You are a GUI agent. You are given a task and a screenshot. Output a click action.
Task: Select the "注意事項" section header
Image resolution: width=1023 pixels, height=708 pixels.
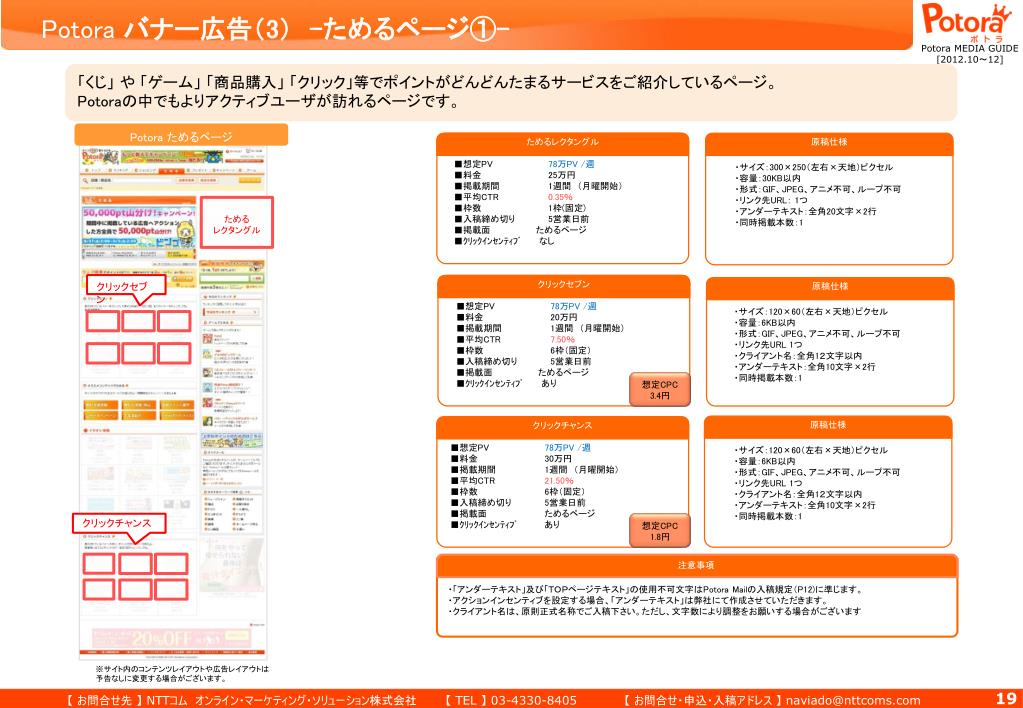point(697,565)
